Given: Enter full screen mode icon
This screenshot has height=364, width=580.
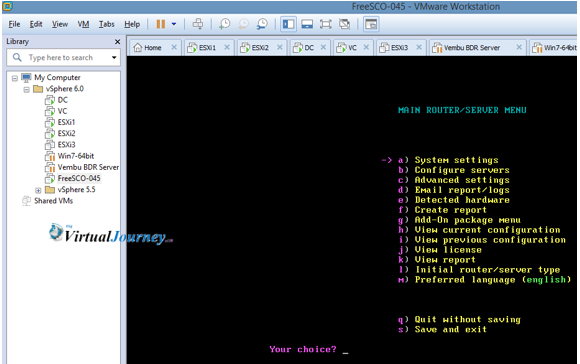Looking at the screenshot, I should 326,24.
